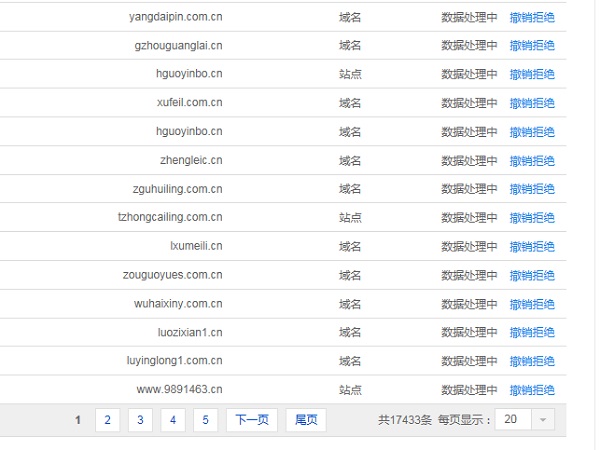Select domain text zouguoyues.com.cn
This screenshot has width=600, height=450.
[x=173, y=275]
